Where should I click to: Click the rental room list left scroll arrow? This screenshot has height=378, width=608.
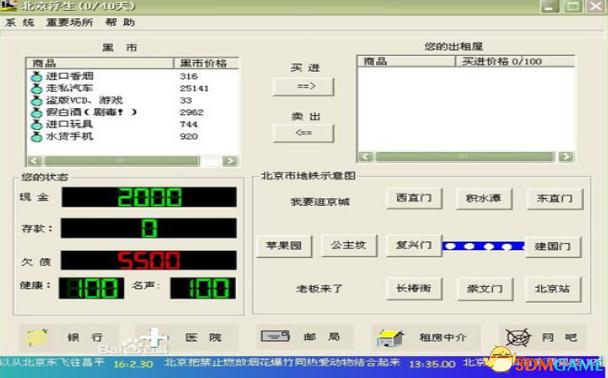coord(365,156)
